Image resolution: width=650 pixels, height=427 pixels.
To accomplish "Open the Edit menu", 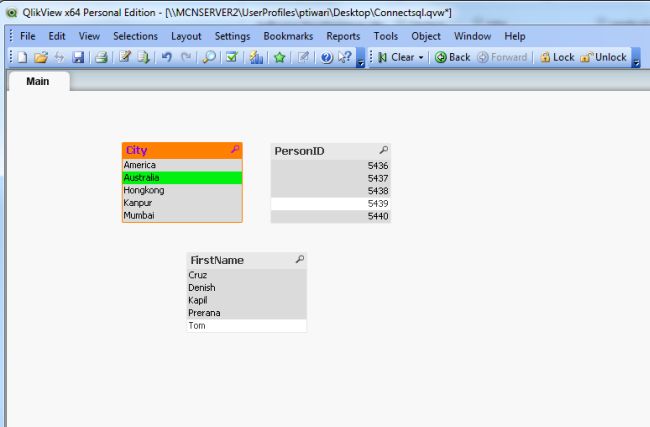I will coord(57,36).
